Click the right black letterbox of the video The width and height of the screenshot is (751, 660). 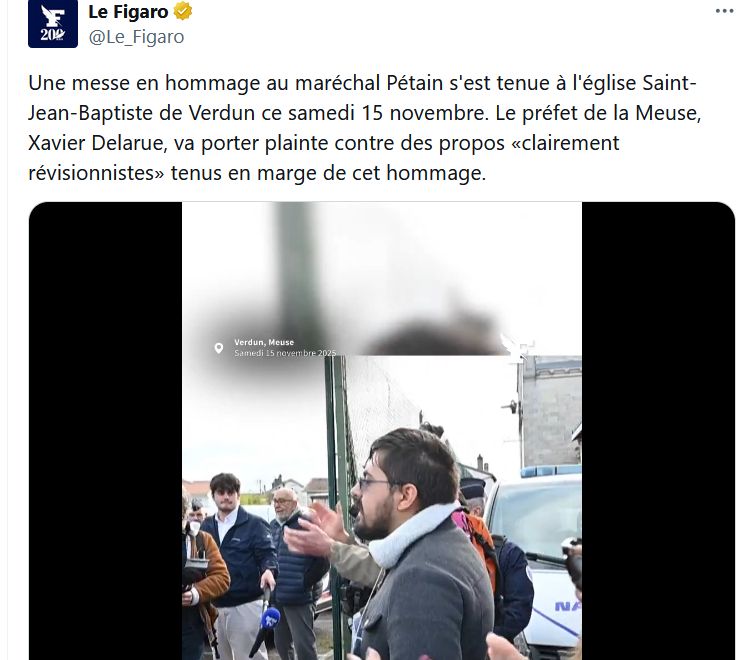tap(658, 431)
